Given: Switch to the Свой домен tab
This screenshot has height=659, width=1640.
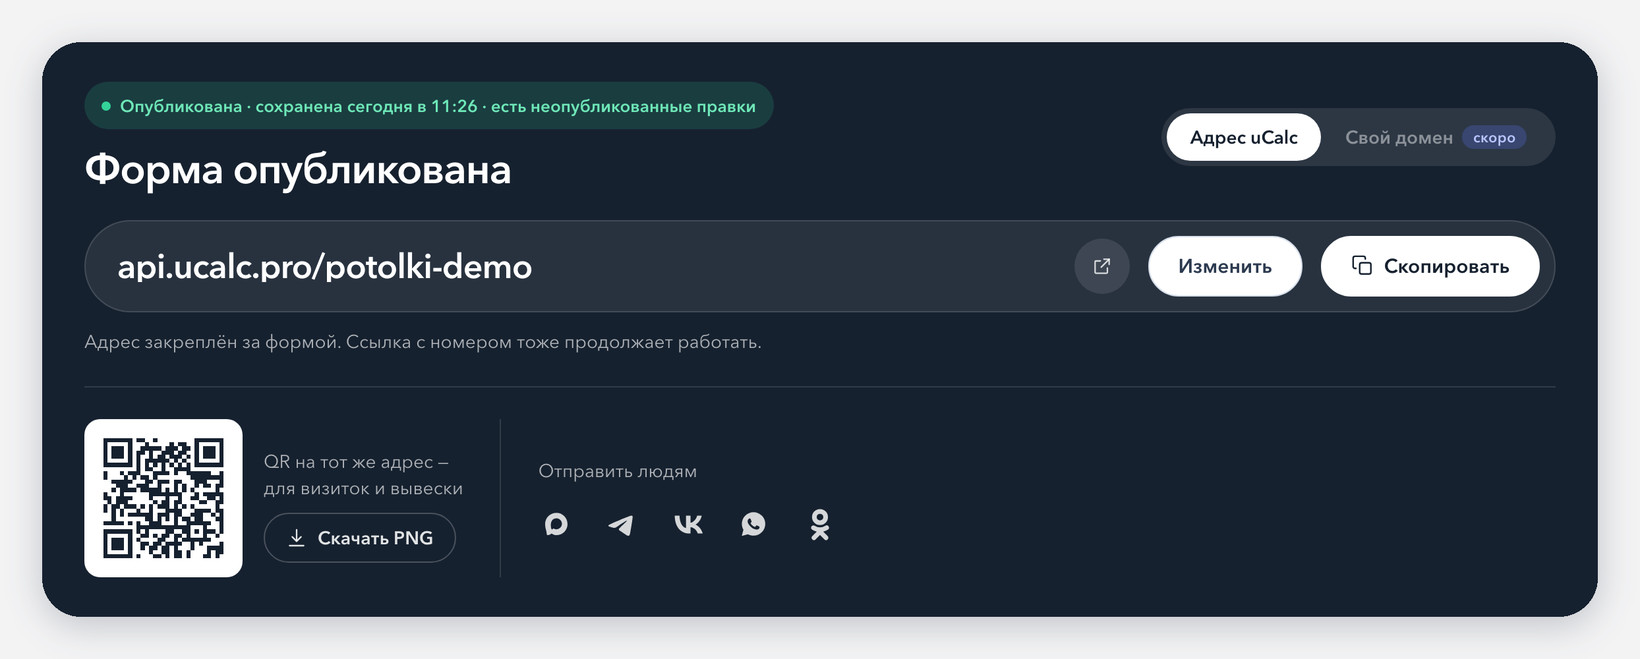Looking at the screenshot, I should point(1435,137).
